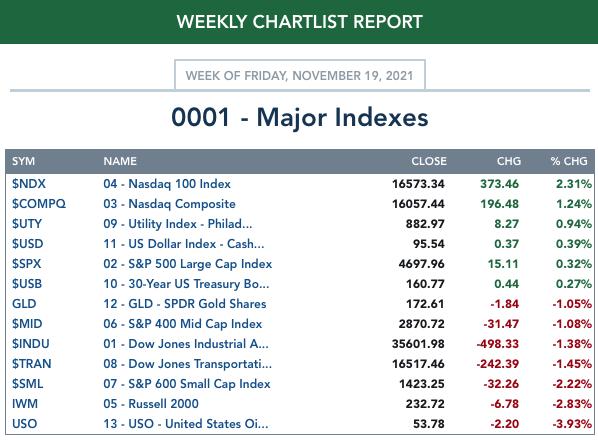Select '06 - S&P 400 Mid Cap Index'

coord(183,324)
